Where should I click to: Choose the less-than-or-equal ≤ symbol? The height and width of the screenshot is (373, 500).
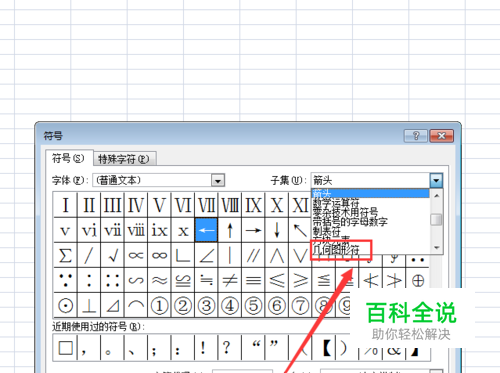(277, 280)
